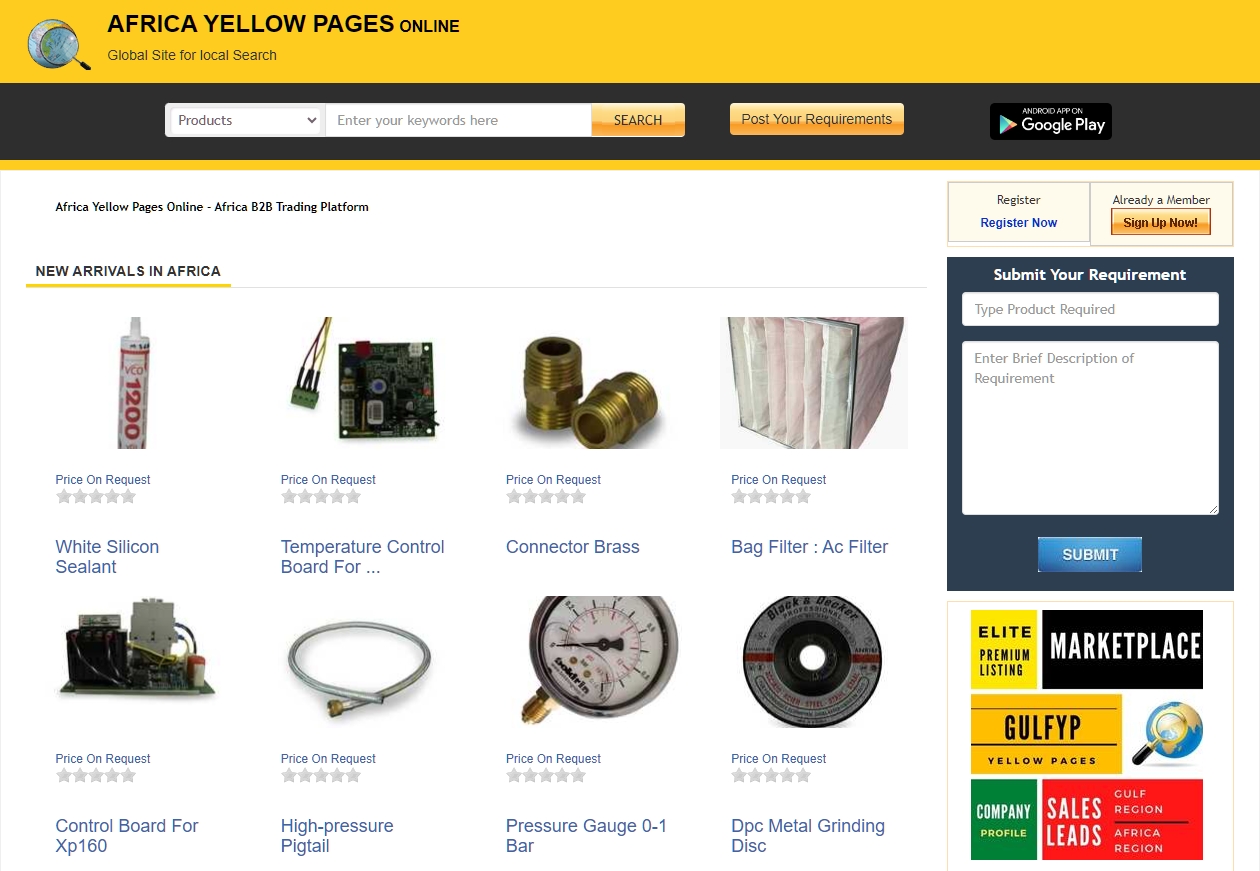Viewport: 1260px width, 871px height.
Task: Click Post Your Requirements button
Action: [x=816, y=119]
